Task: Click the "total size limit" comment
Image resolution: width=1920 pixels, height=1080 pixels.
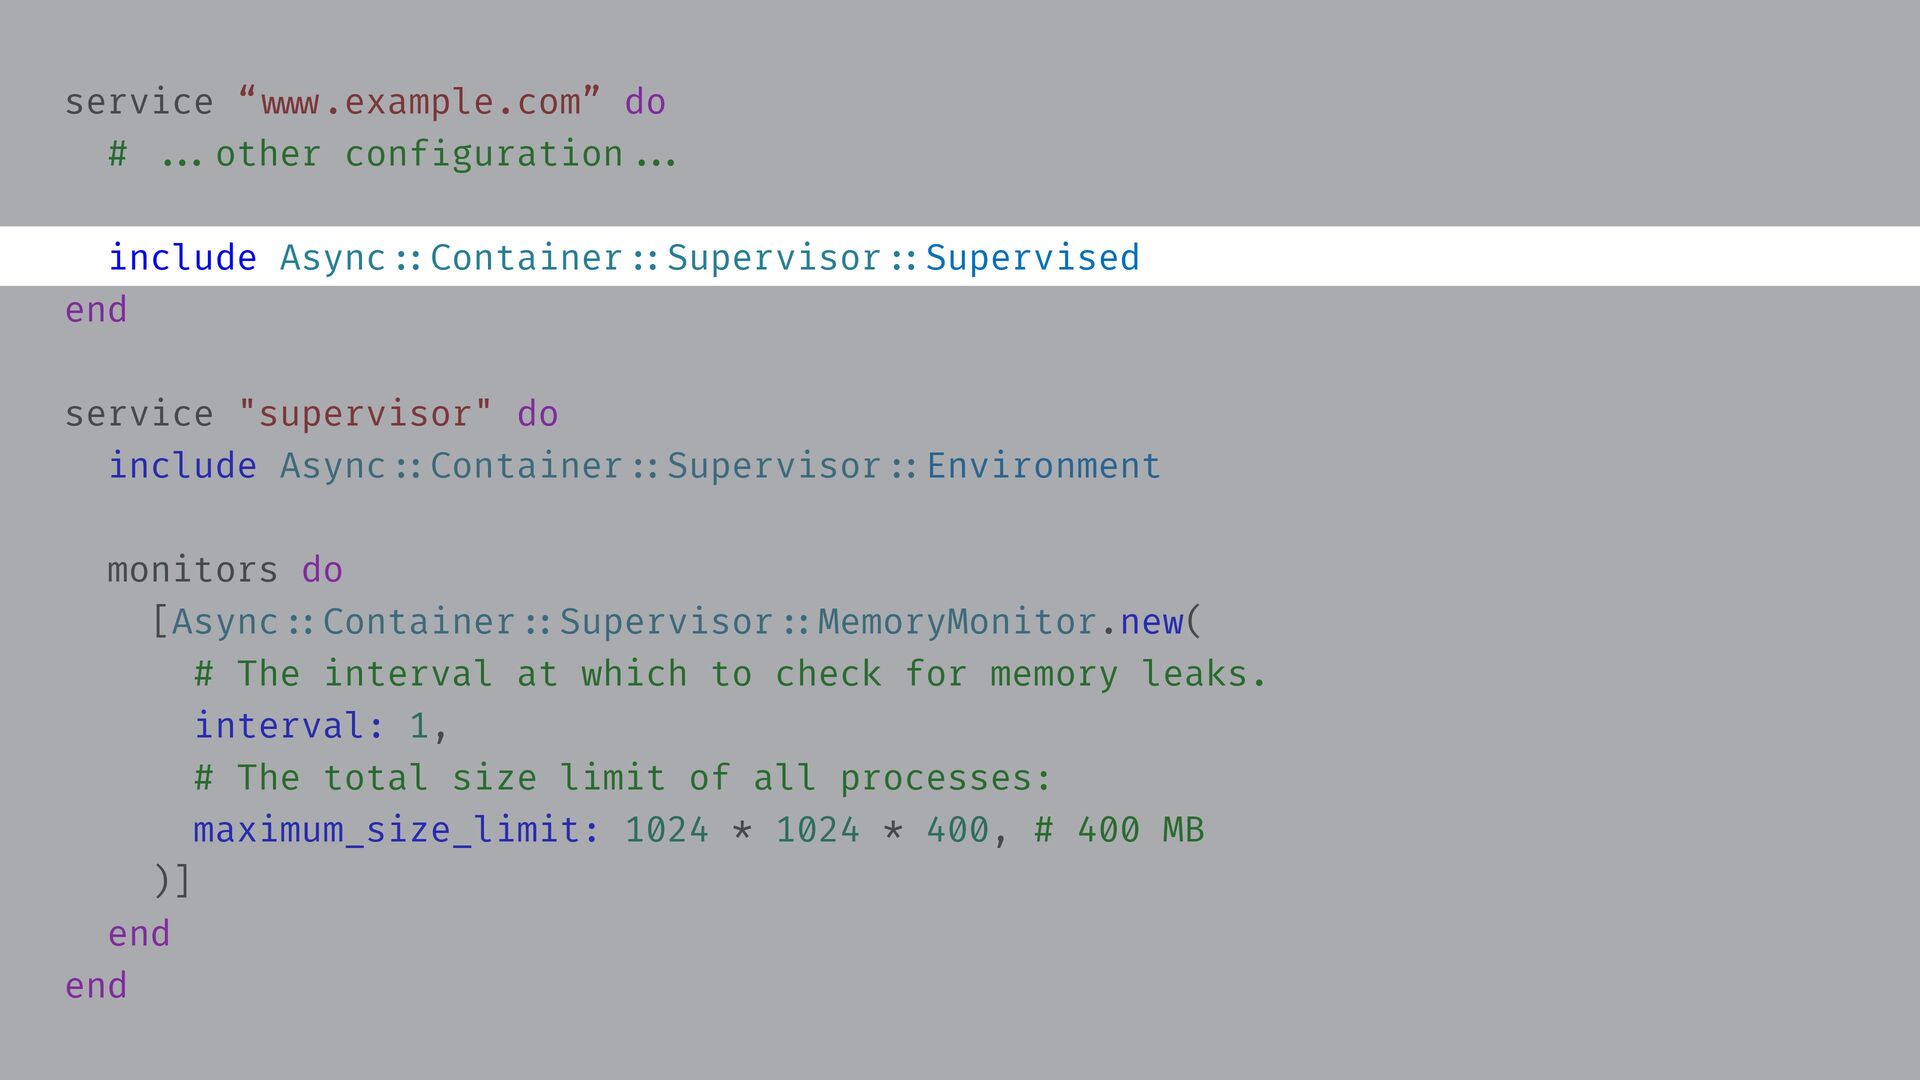Action: [x=623, y=778]
